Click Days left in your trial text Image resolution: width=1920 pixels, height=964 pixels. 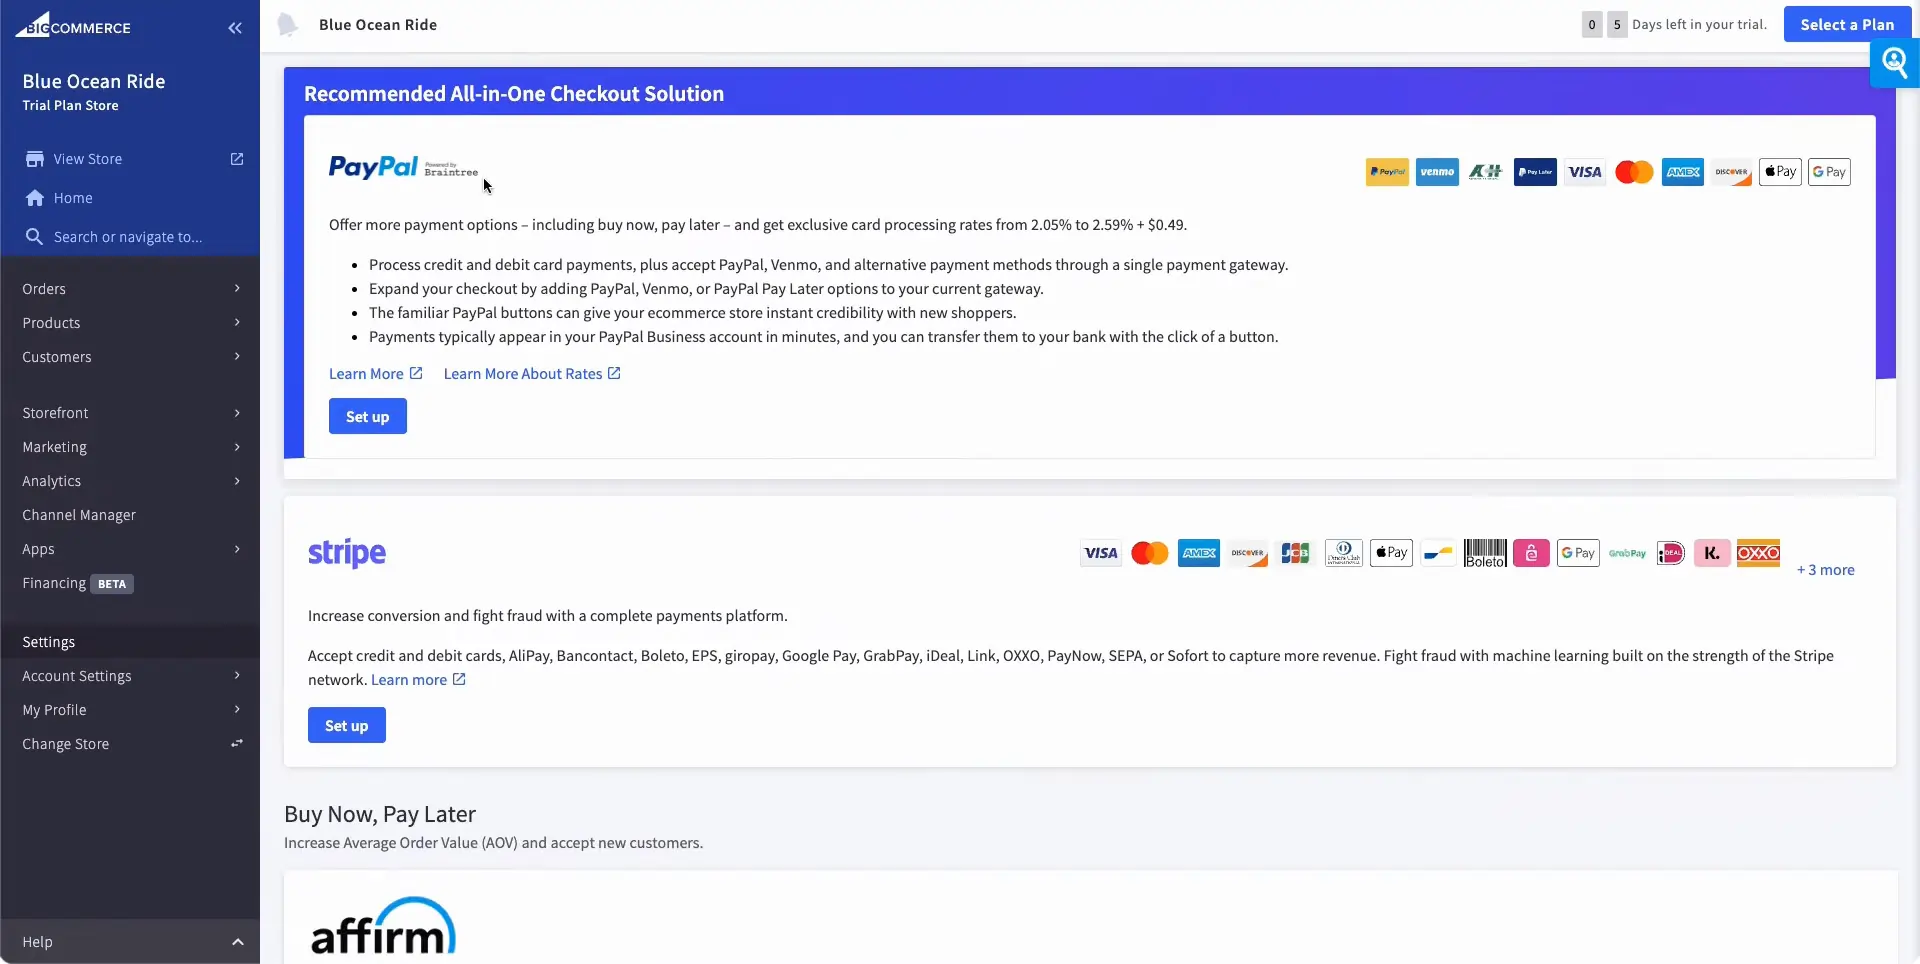[x=1699, y=25]
